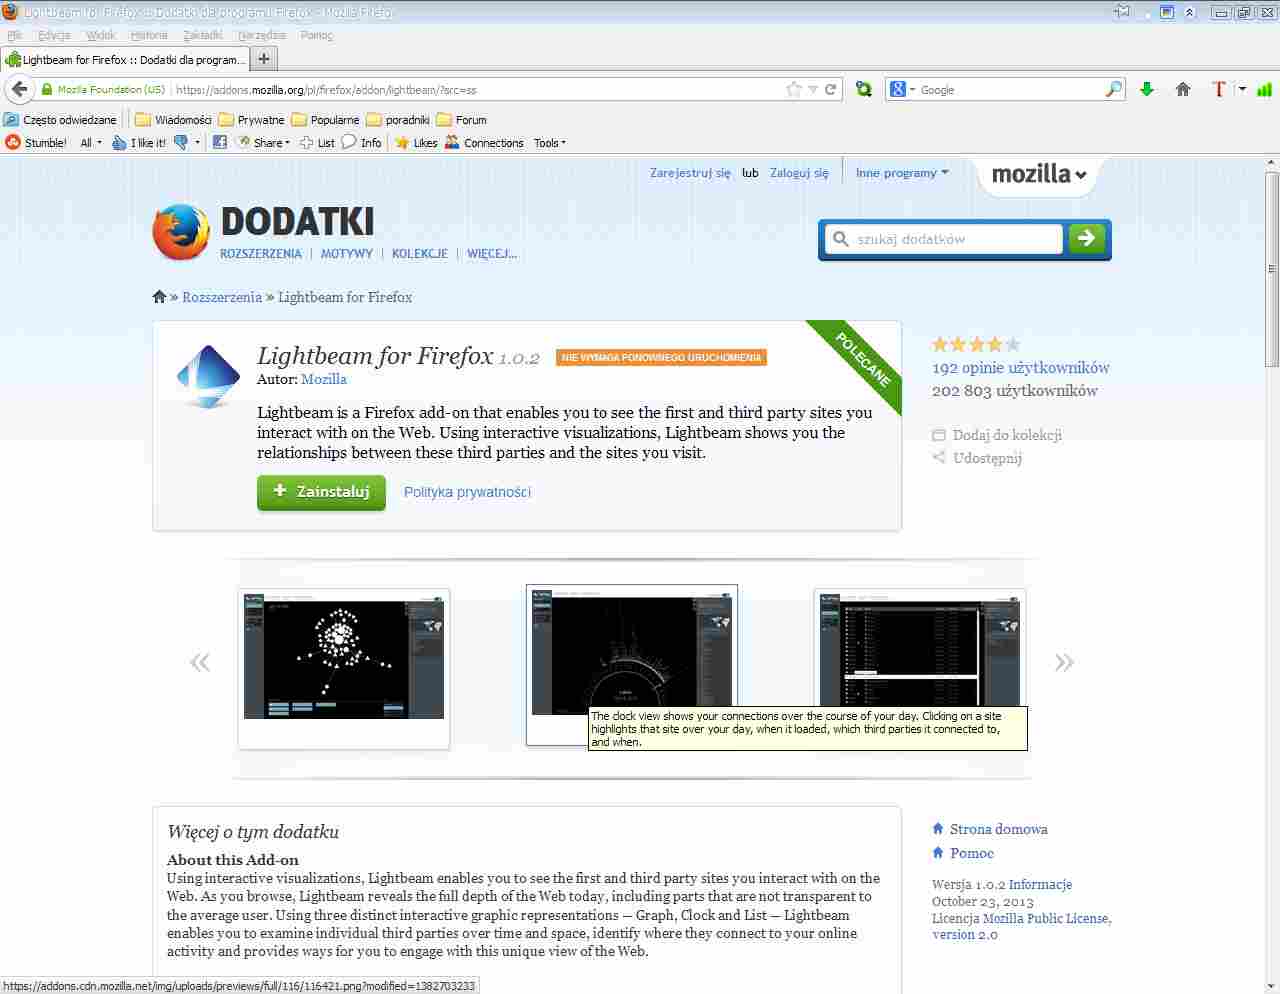Click the thumbs-down icon on the StumbleUpon toolbar
1280x994 pixels.
pyautogui.click(x=181, y=143)
